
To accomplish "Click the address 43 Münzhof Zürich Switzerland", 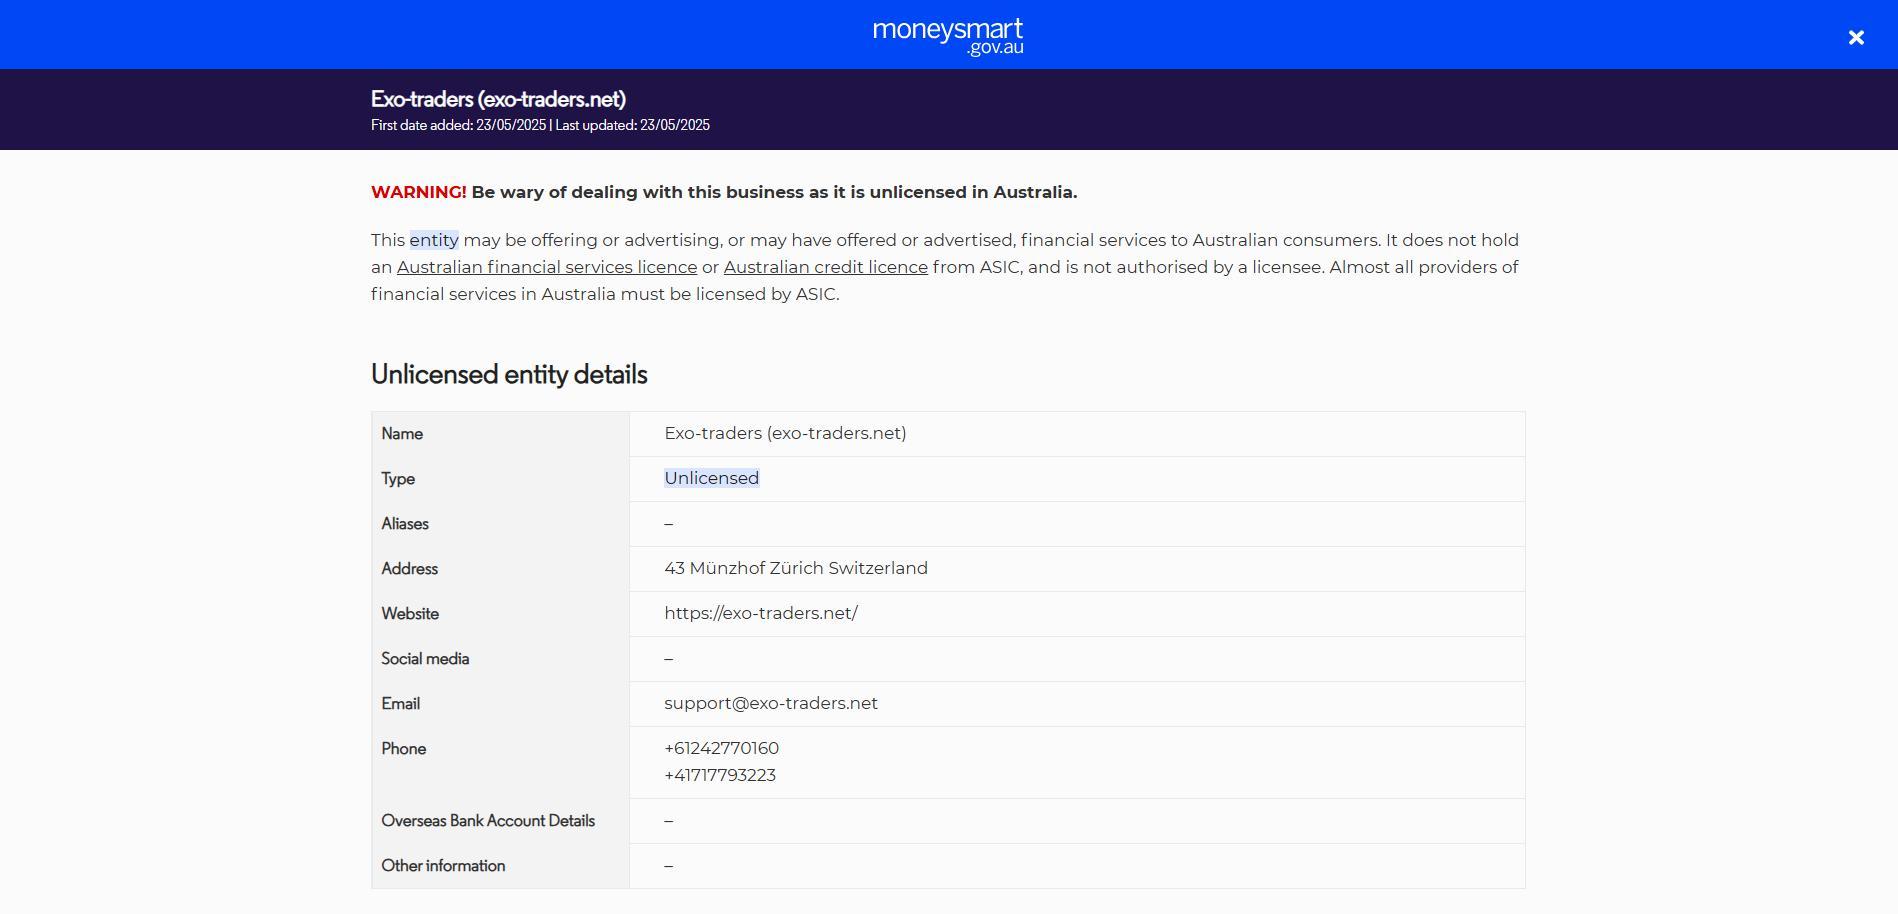I will (796, 569).
